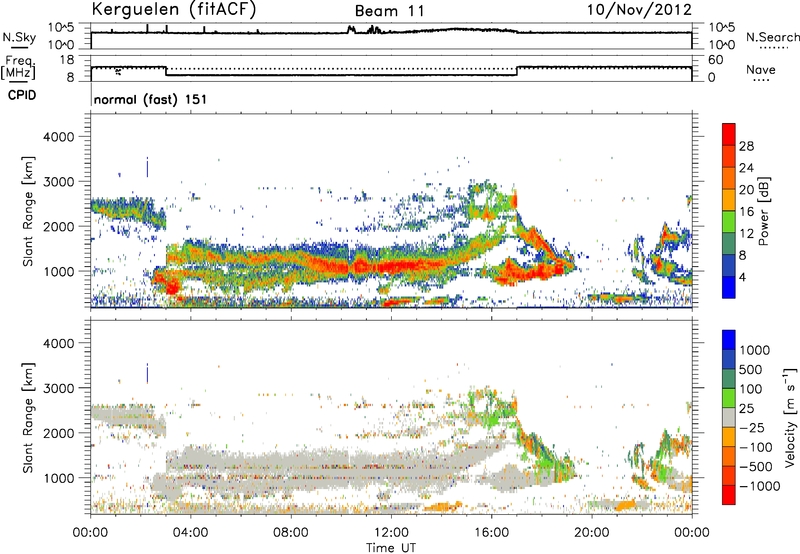
Task: Click the 12 tick on Power colorbar
Action: tap(746, 234)
